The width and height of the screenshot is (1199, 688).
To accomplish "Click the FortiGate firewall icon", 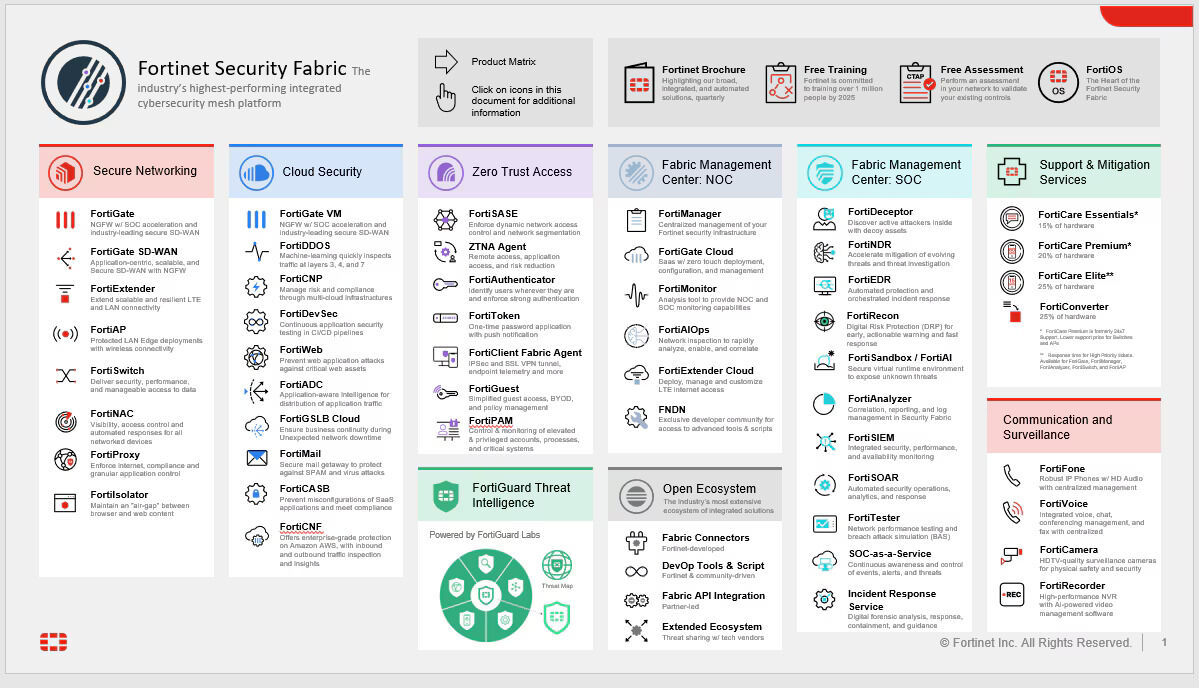I will point(66,220).
